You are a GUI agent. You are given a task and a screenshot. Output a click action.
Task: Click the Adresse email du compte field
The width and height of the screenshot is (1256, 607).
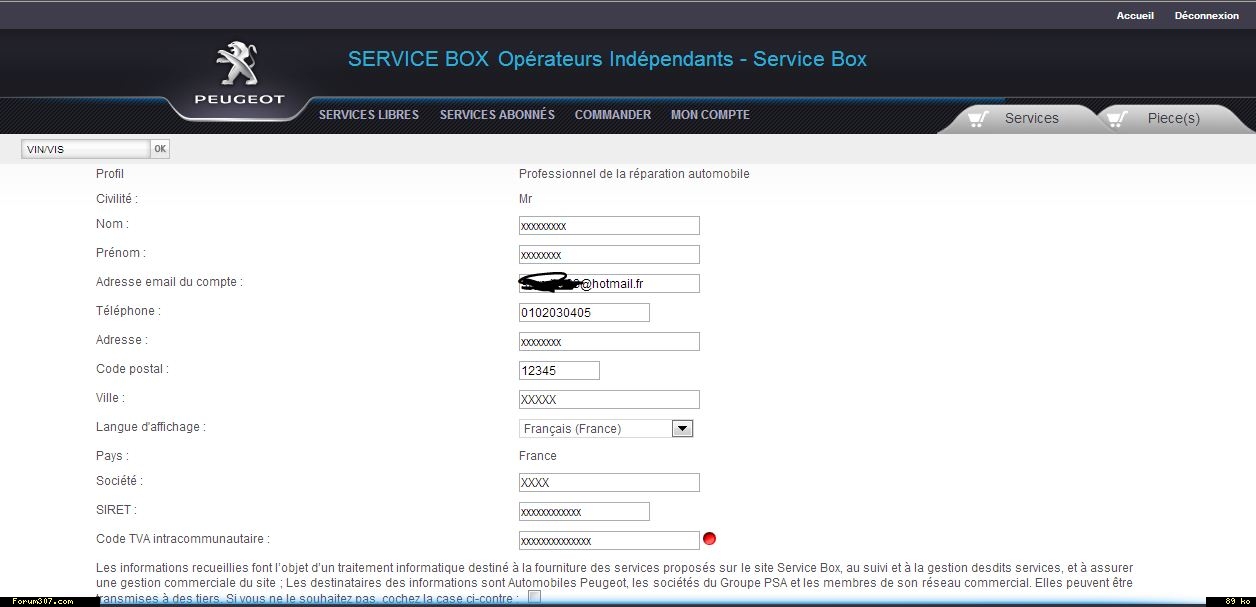click(x=609, y=284)
